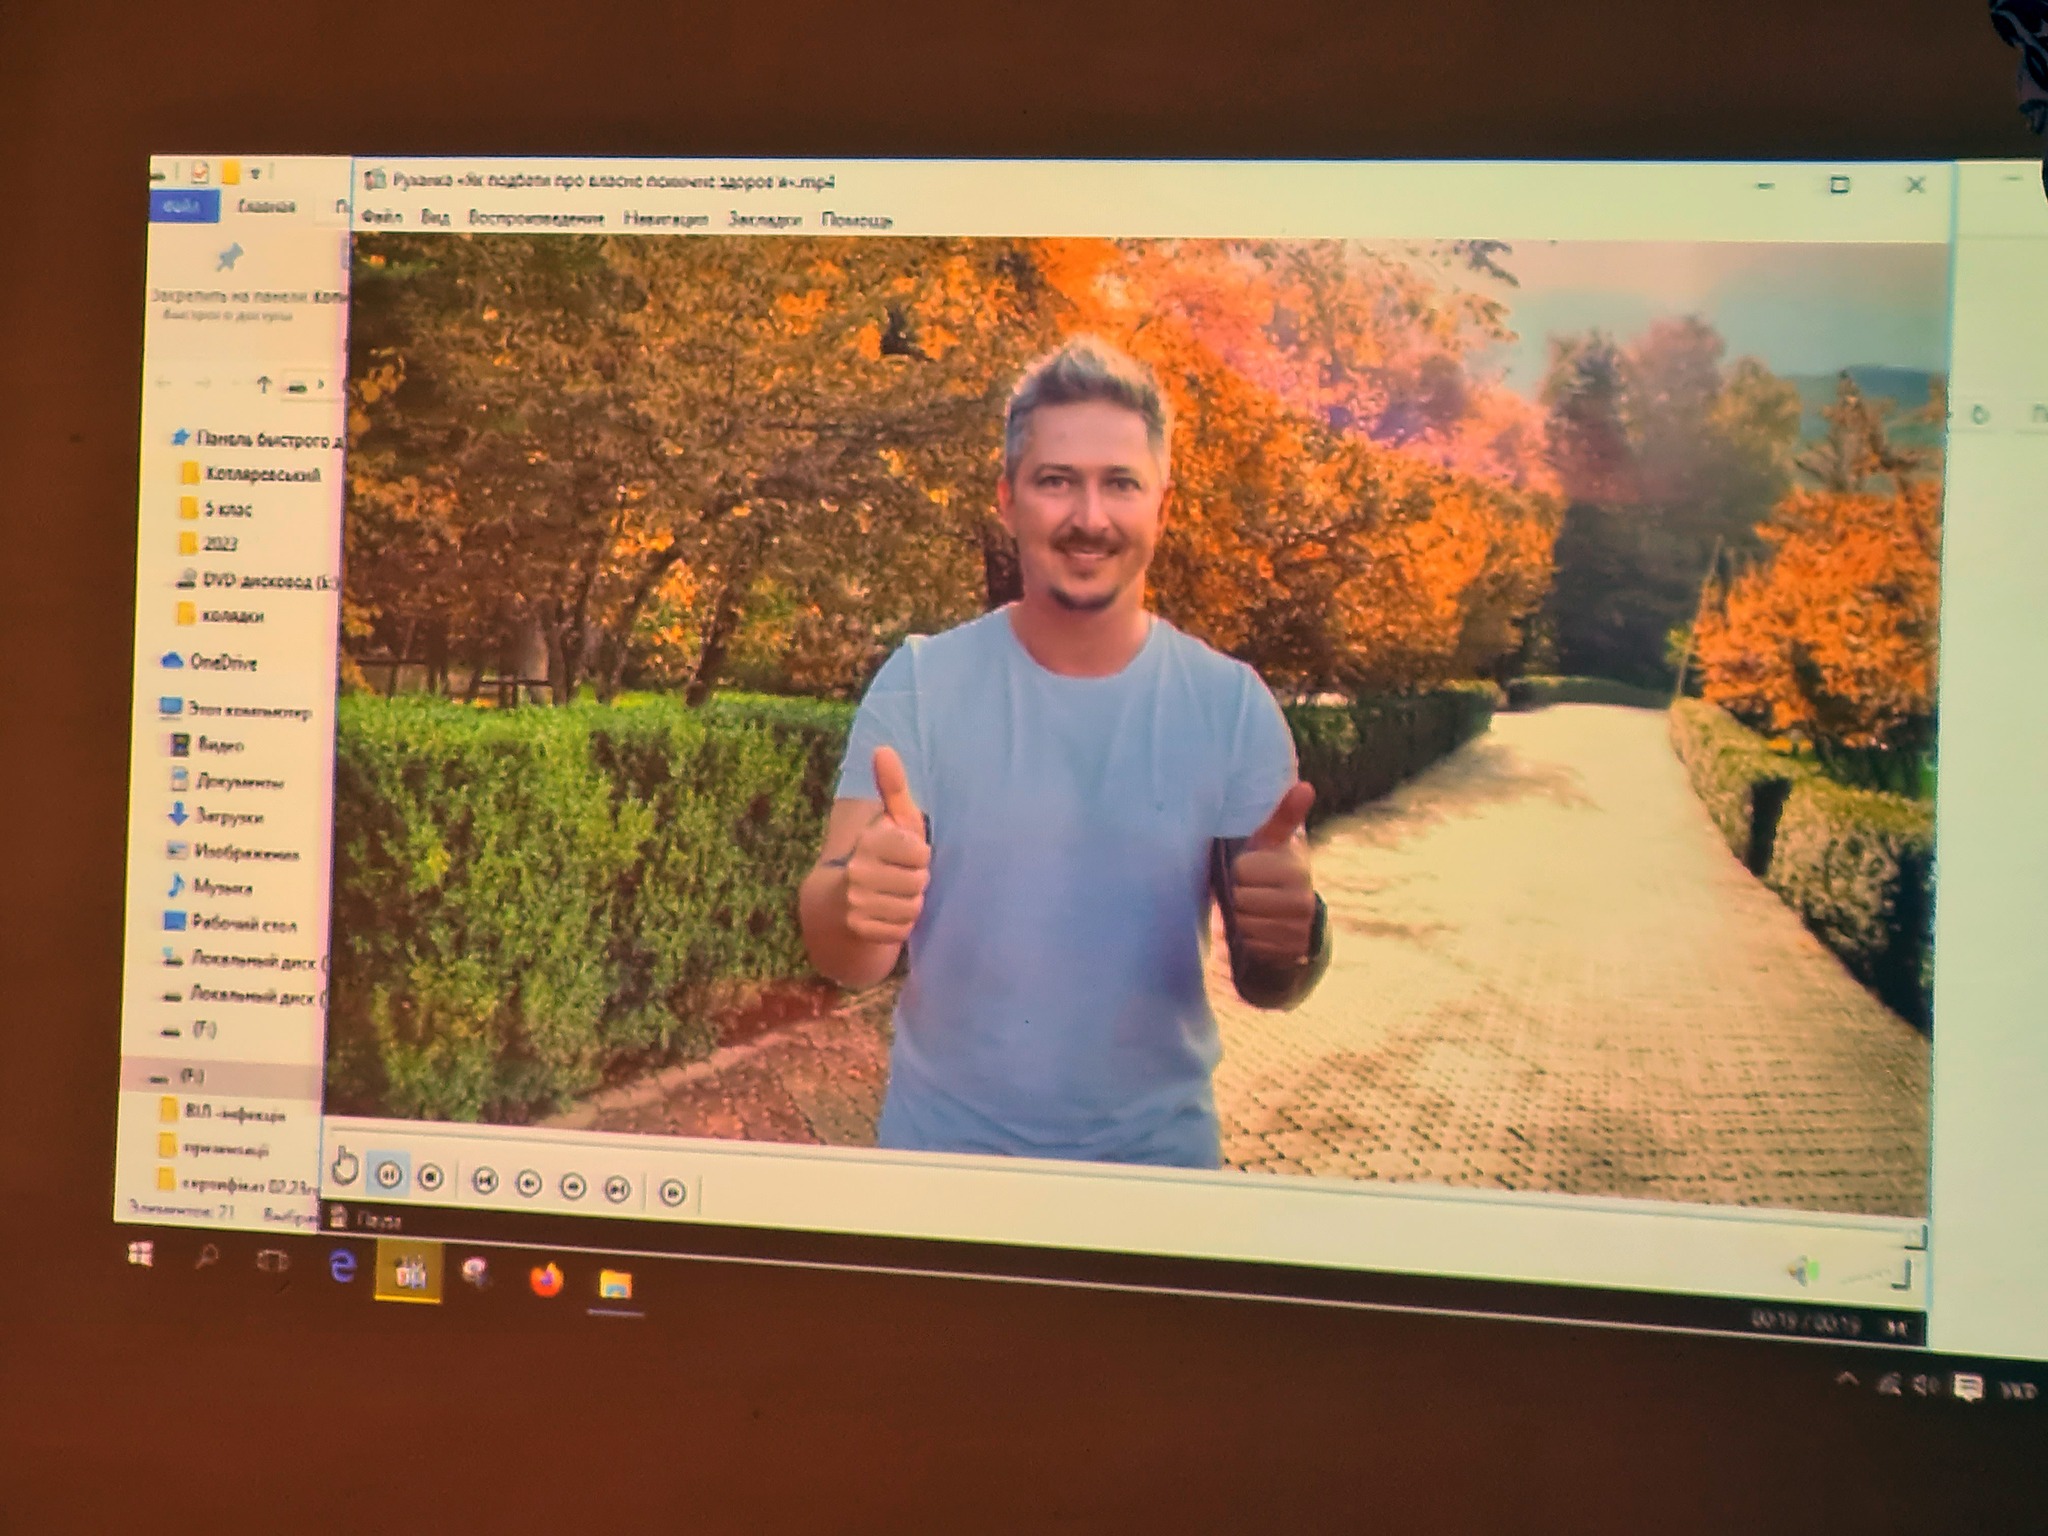This screenshot has width=2048, height=1536.
Task: Open the Загрузки folder
Action: [215, 816]
